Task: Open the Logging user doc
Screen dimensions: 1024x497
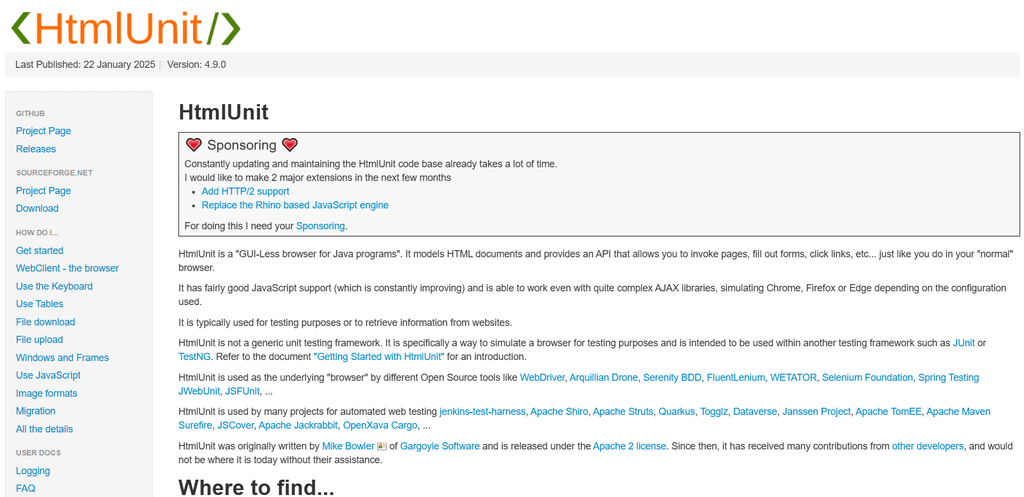Action: [33, 471]
